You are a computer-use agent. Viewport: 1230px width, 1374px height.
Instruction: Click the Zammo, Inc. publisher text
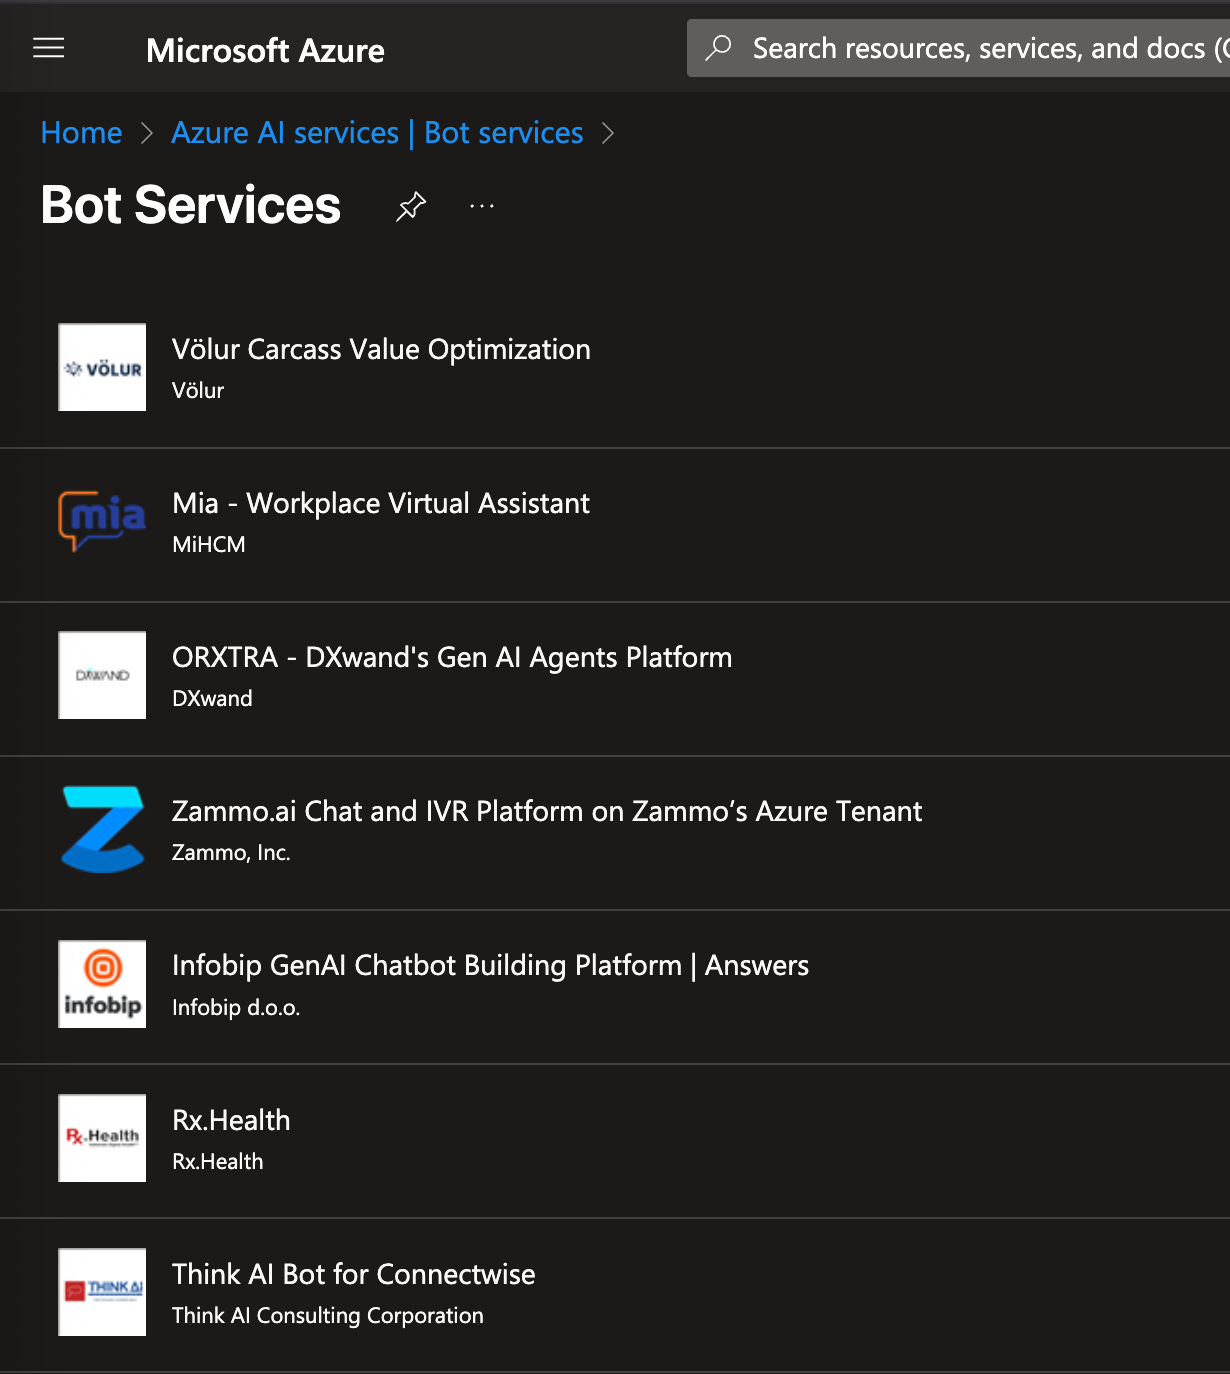pyautogui.click(x=231, y=852)
